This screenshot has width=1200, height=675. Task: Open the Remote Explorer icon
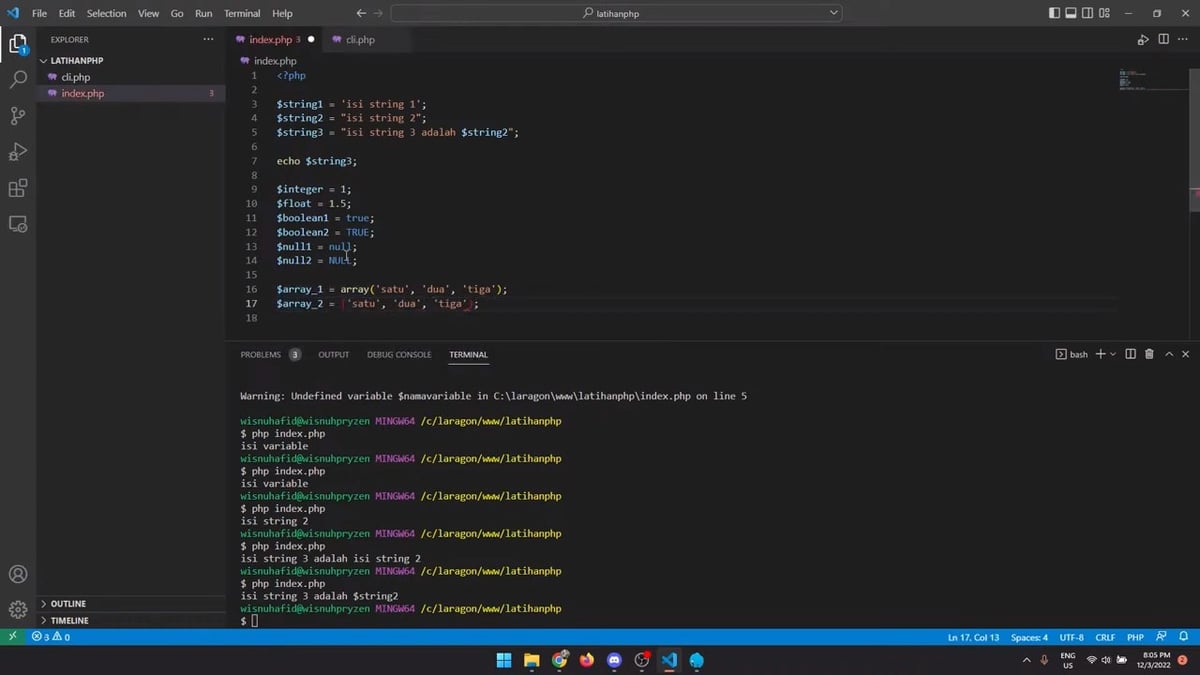[18, 225]
